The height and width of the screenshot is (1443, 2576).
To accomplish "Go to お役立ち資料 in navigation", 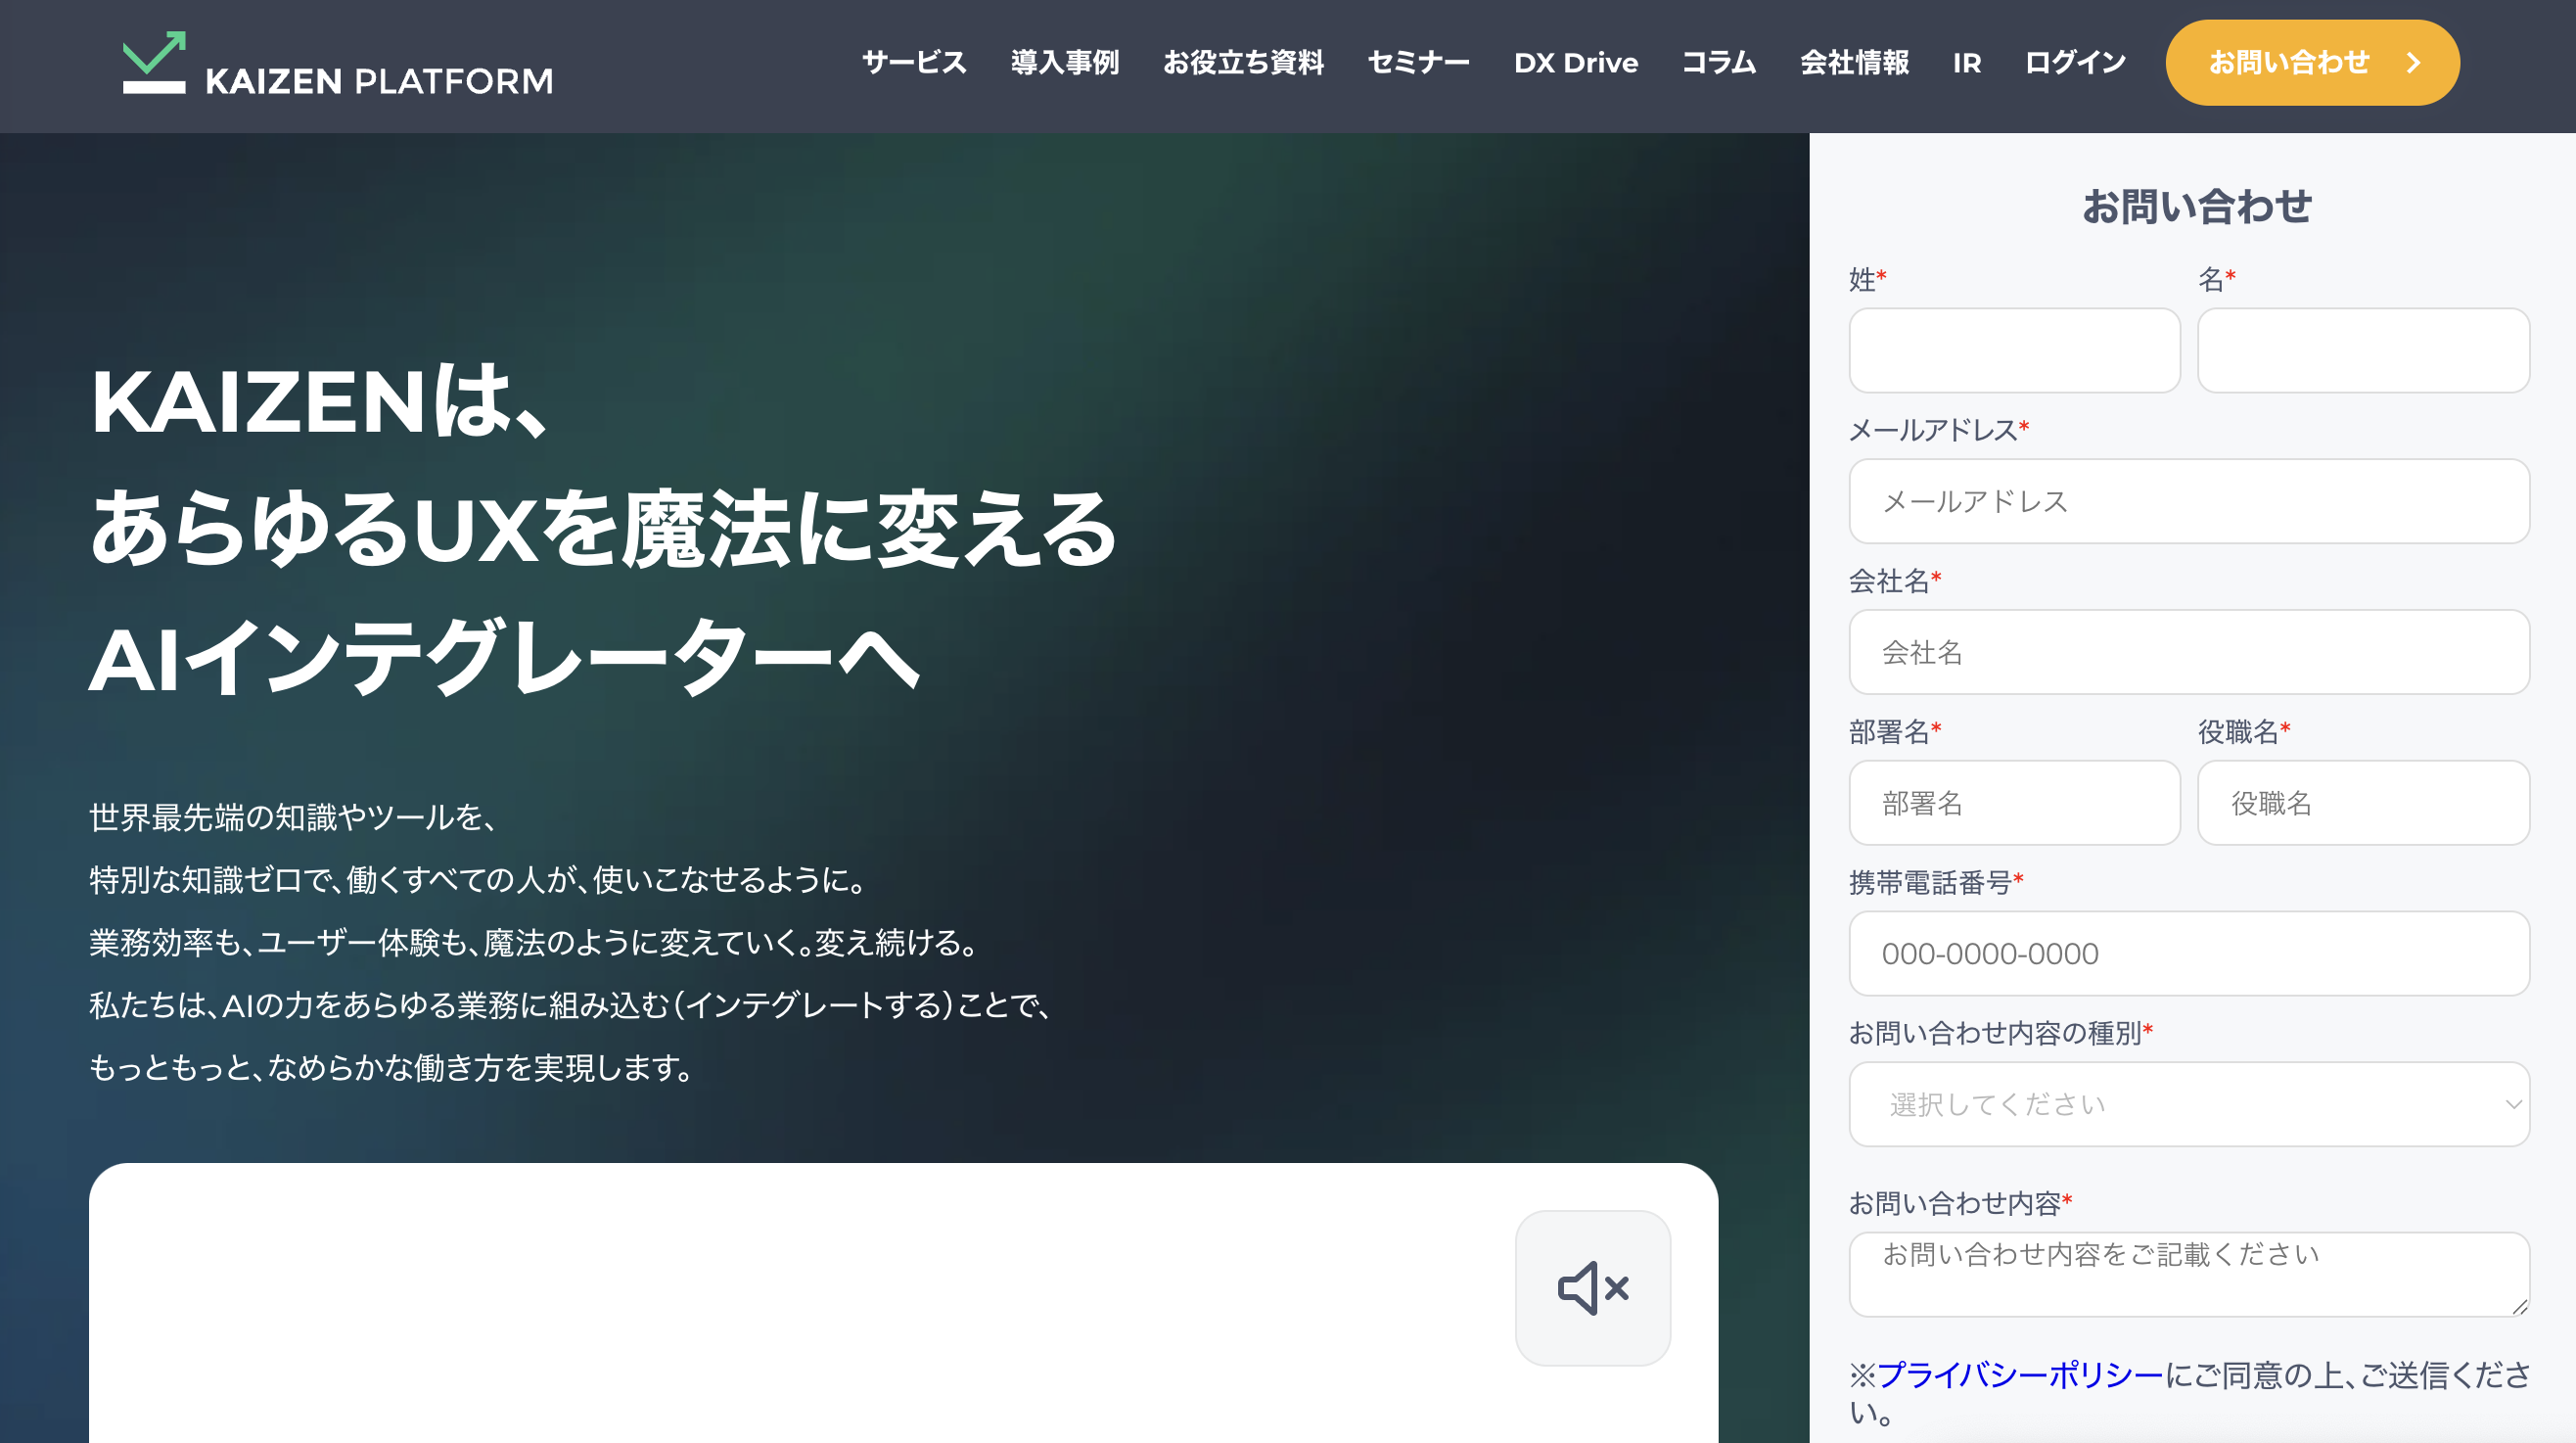I will coord(1243,63).
